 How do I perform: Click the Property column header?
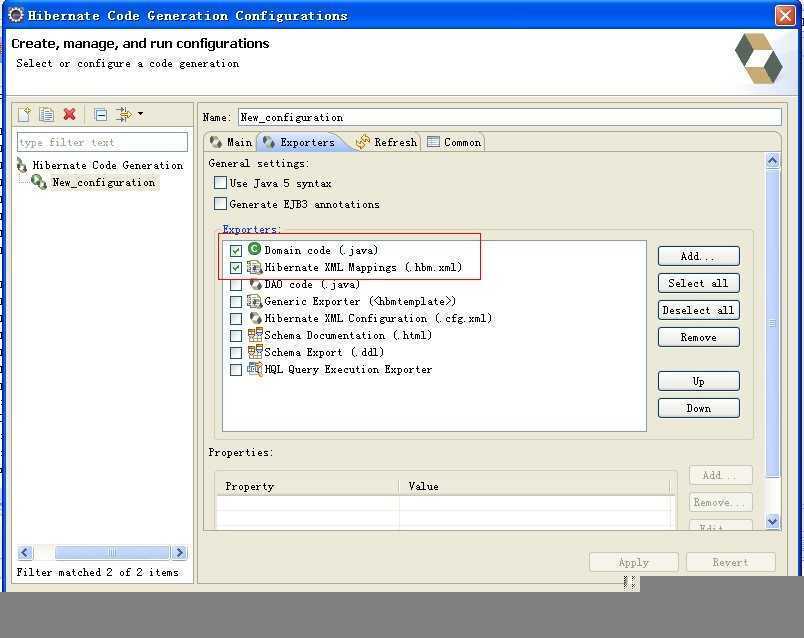coord(307,486)
